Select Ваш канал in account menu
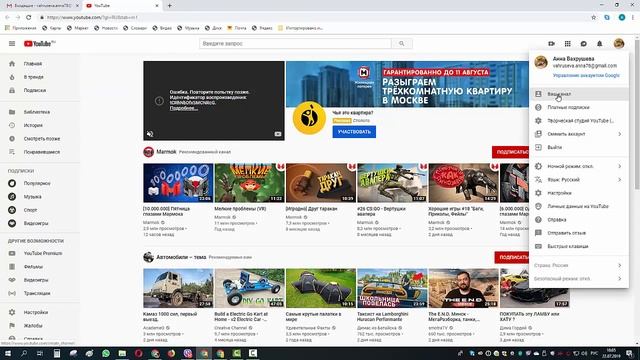Screen dimensions: 640x360 579,94
